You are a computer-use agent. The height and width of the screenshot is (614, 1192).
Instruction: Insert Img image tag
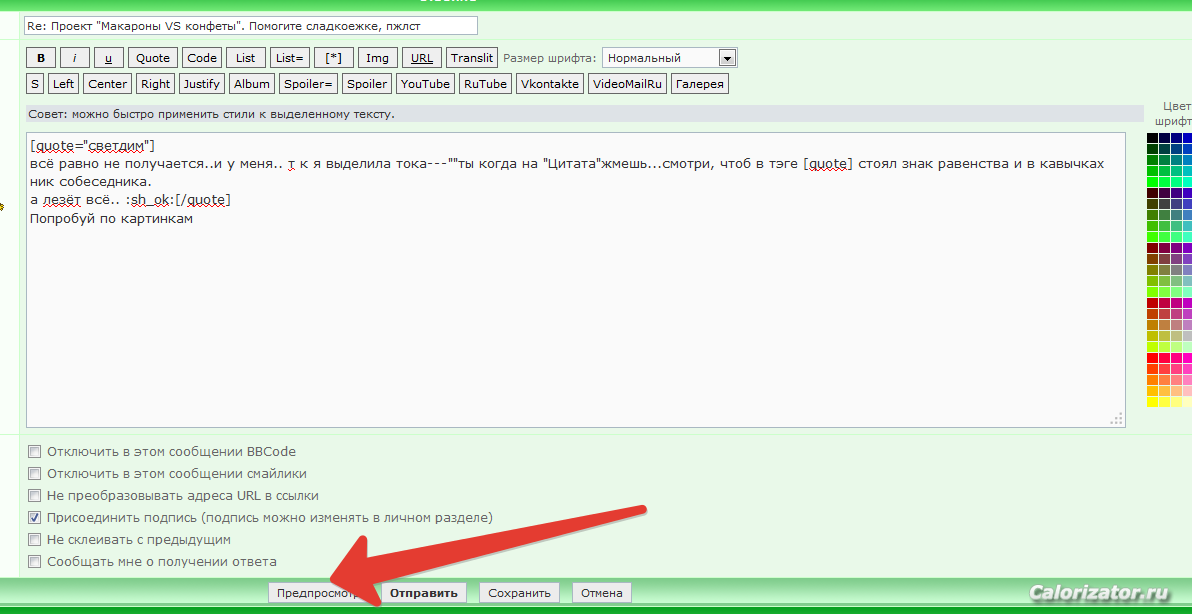tap(377, 58)
